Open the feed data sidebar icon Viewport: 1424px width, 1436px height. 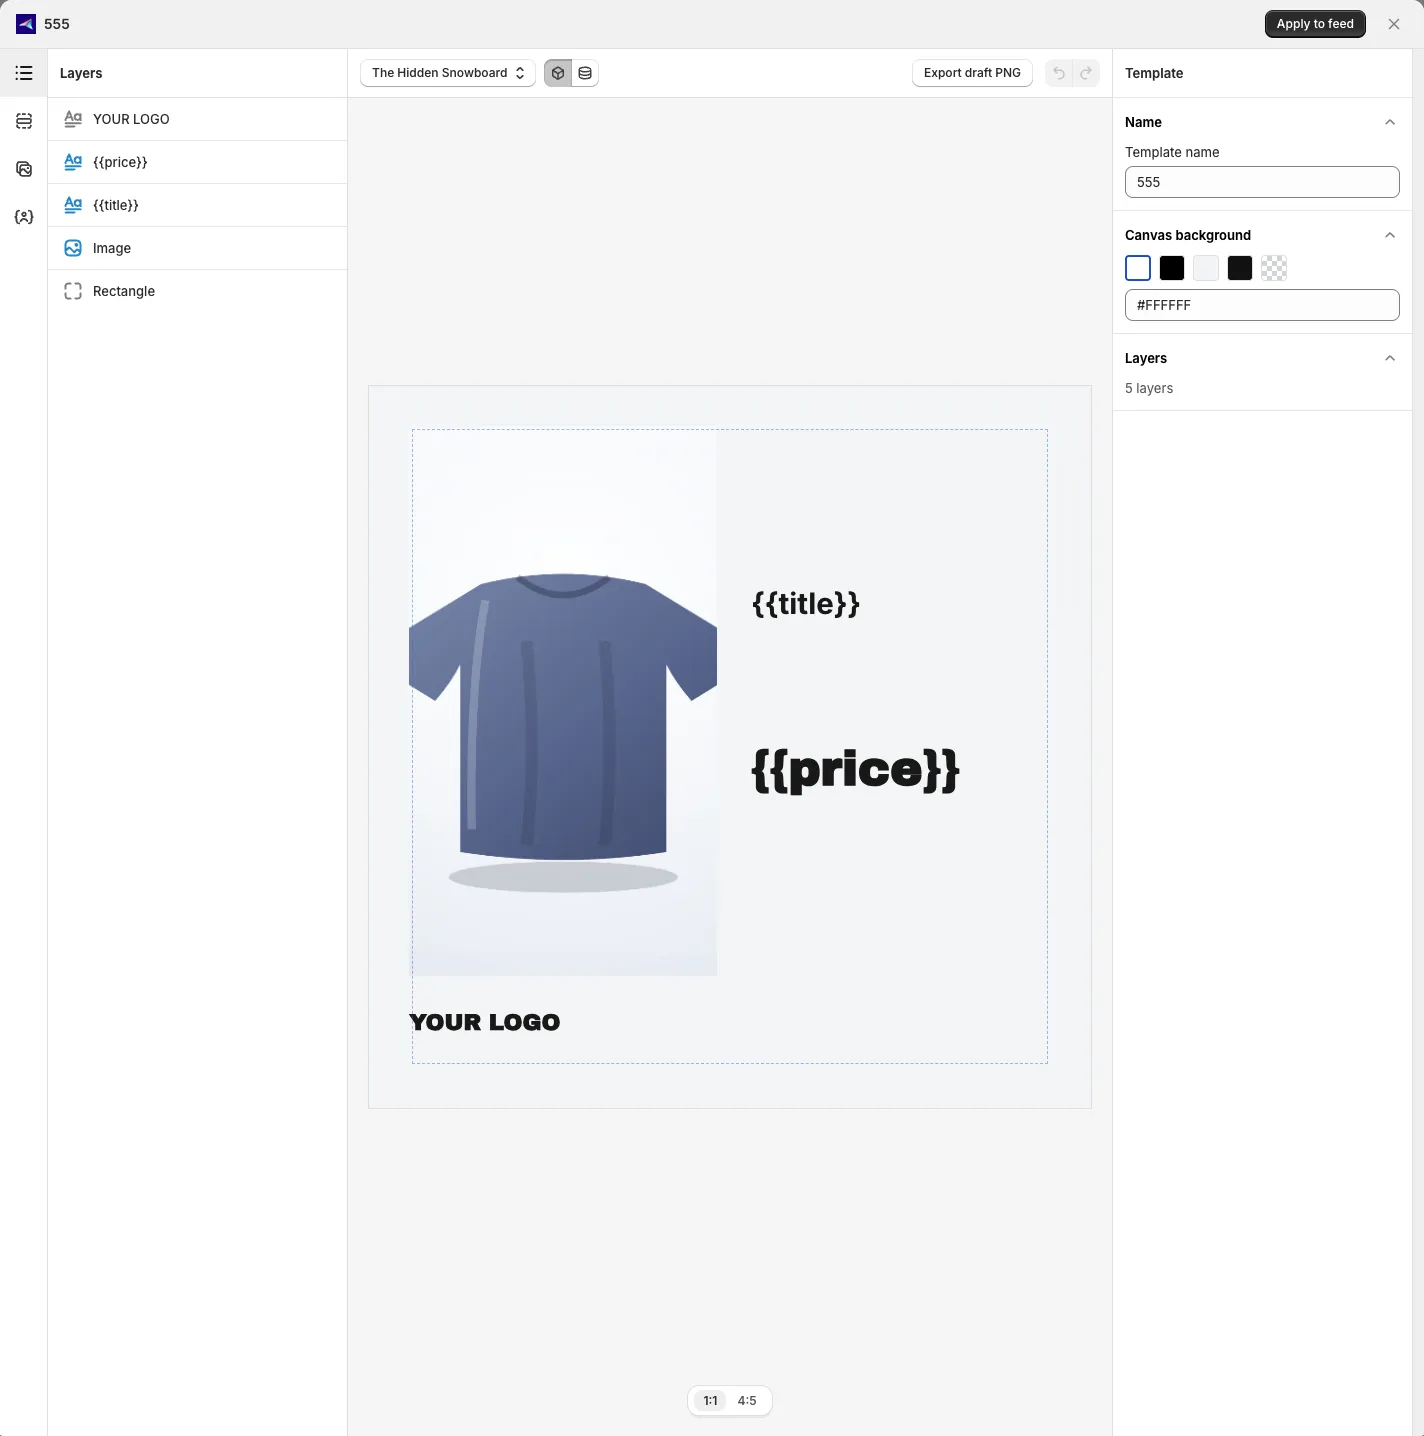(24, 121)
